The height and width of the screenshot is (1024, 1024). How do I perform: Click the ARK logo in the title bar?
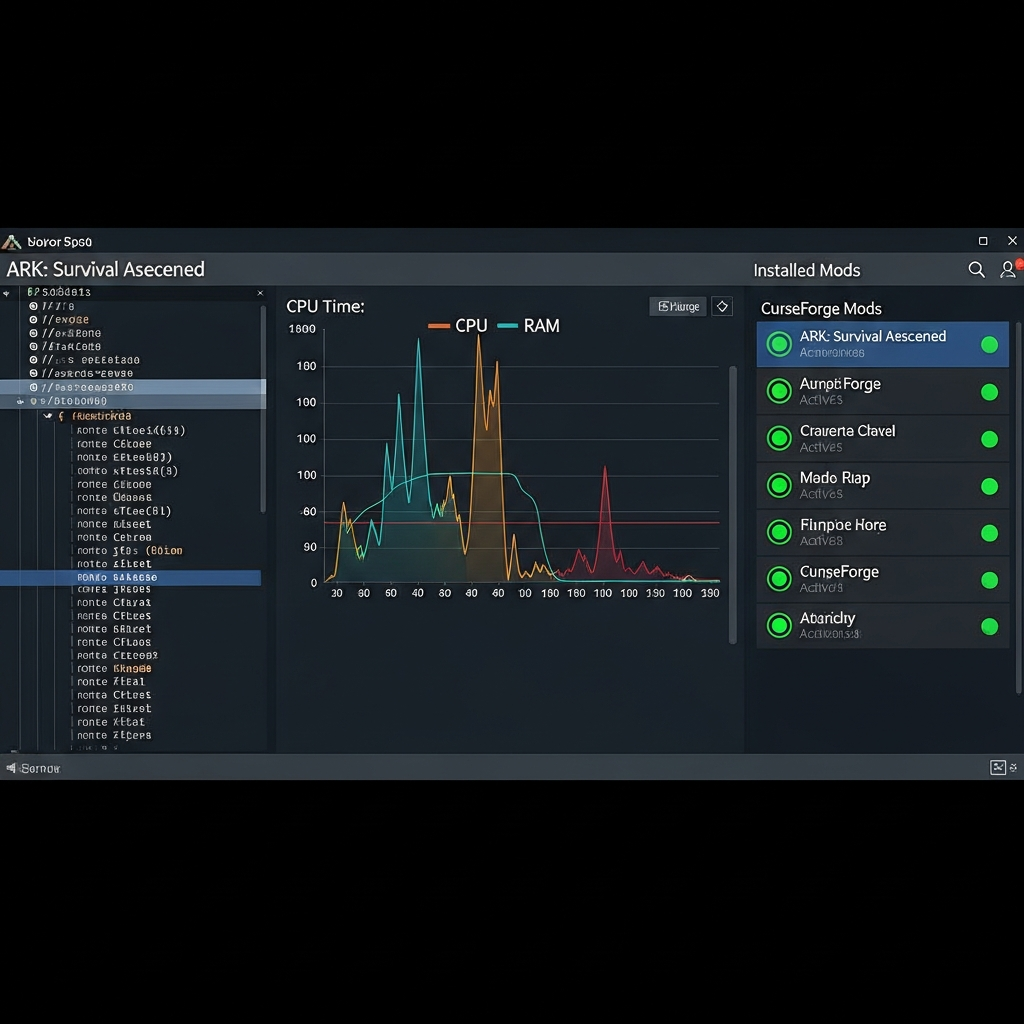(x=11, y=242)
